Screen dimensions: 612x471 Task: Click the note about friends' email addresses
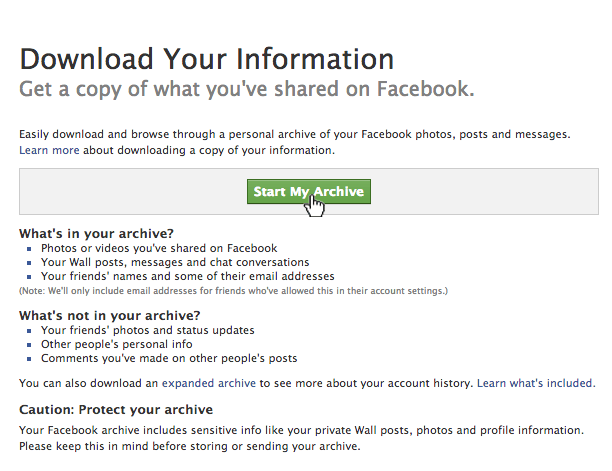point(233,291)
